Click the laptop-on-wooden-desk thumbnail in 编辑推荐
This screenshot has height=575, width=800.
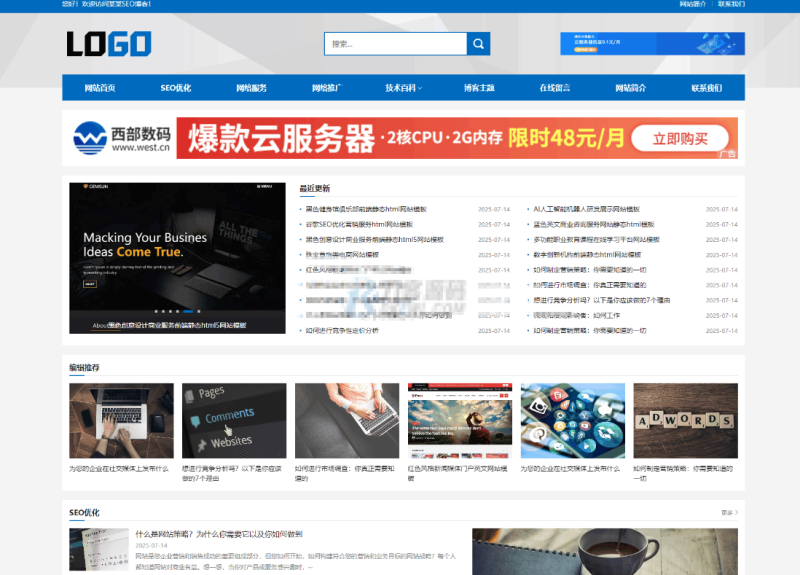121,420
